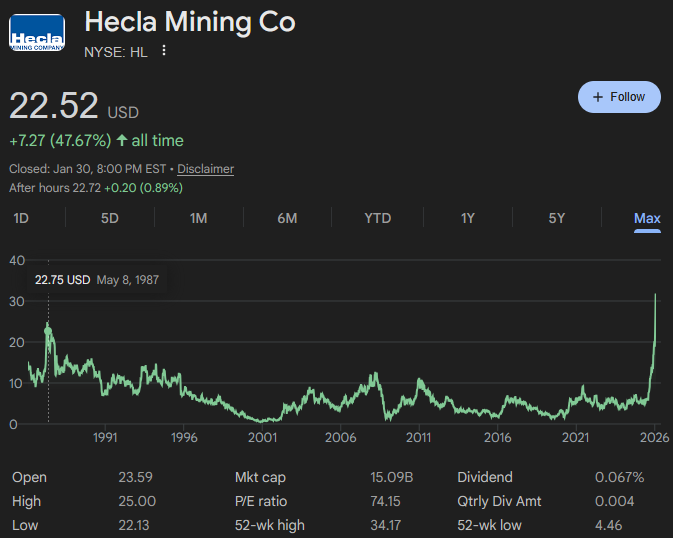Click the 2021 x-axis label
Viewport: 673px width, 538px height.
pyautogui.click(x=576, y=438)
